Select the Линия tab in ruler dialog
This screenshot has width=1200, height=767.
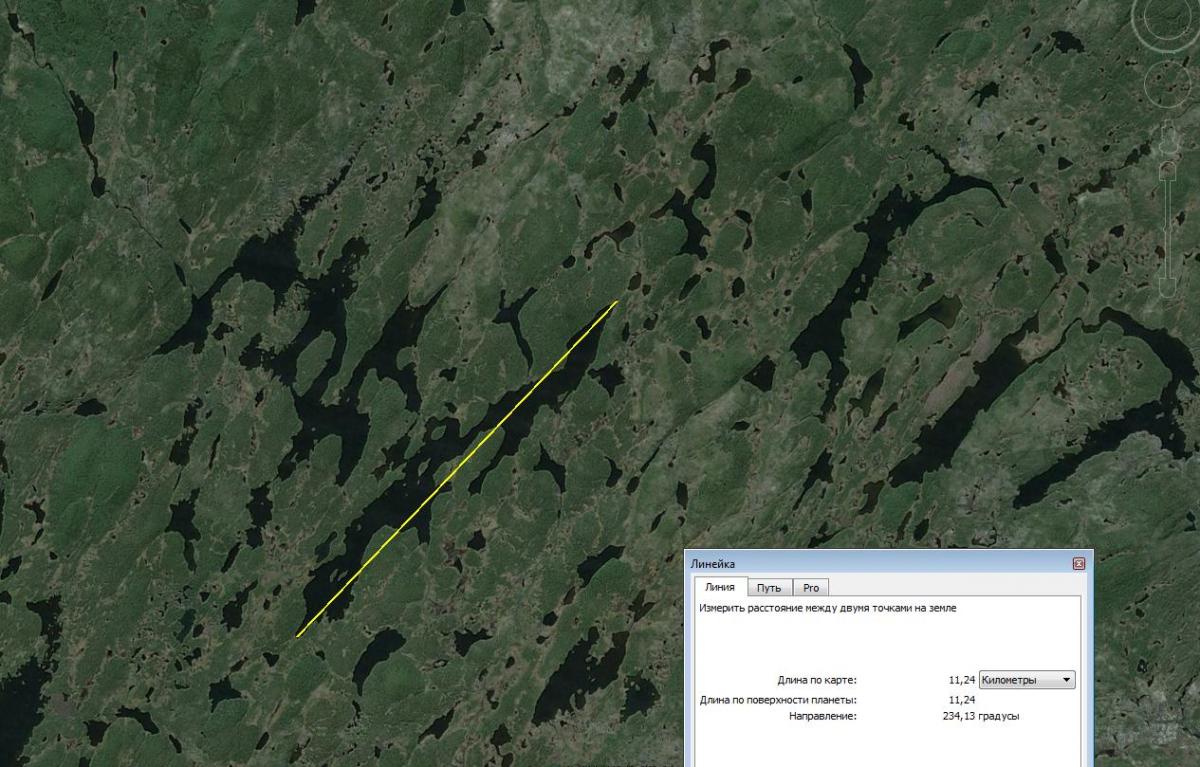coord(719,588)
